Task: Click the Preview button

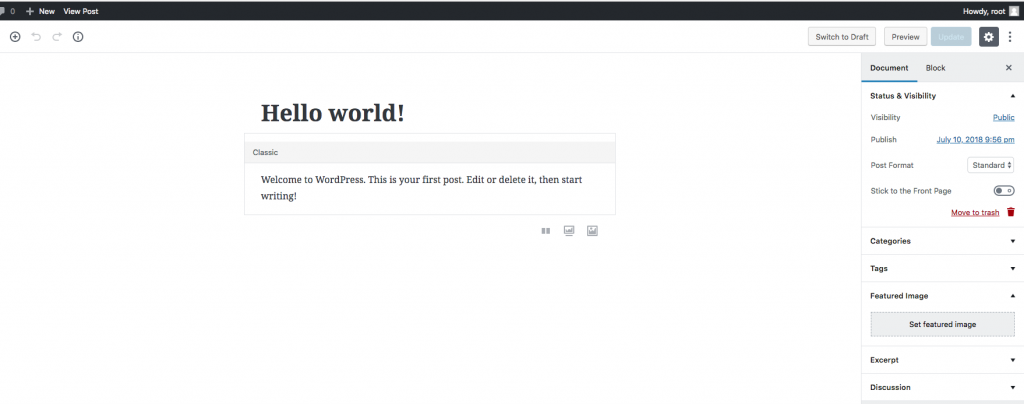Action: click(906, 37)
